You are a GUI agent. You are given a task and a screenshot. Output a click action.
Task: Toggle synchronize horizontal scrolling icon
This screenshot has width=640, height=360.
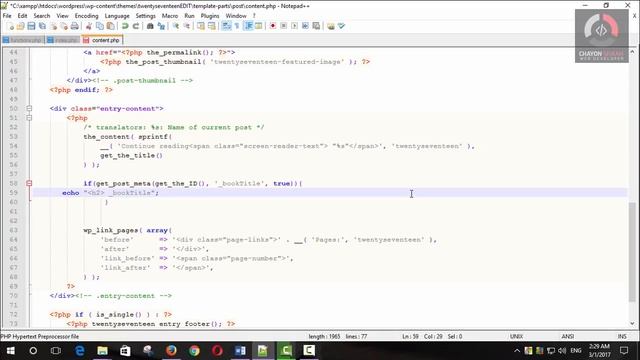(211, 26)
